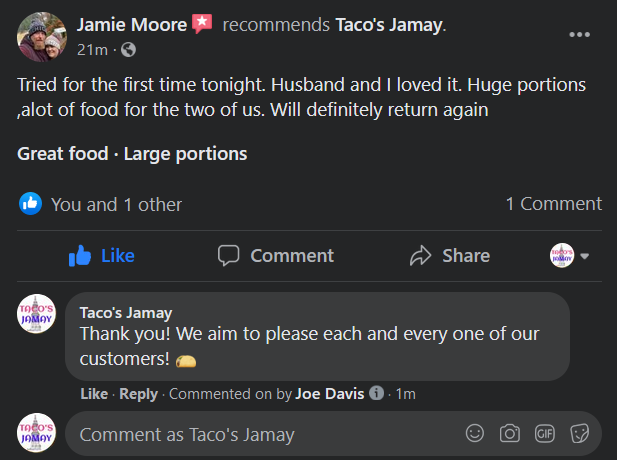Click the blue like reaction icon
617x460 pixels.
31,204
